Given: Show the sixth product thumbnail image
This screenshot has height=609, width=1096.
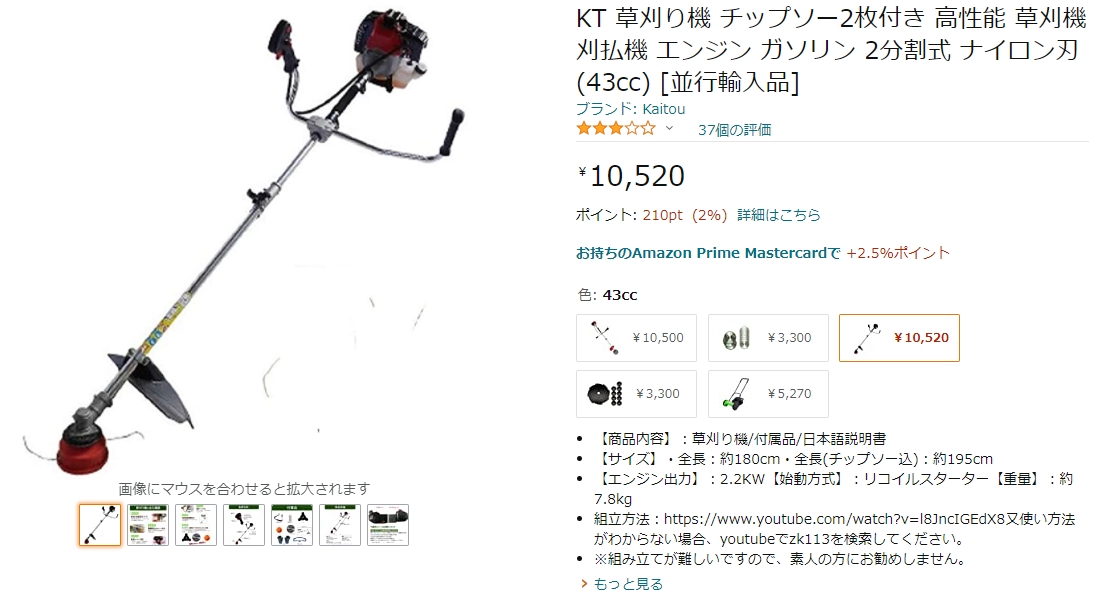Looking at the screenshot, I should pyautogui.click(x=340, y=524).
